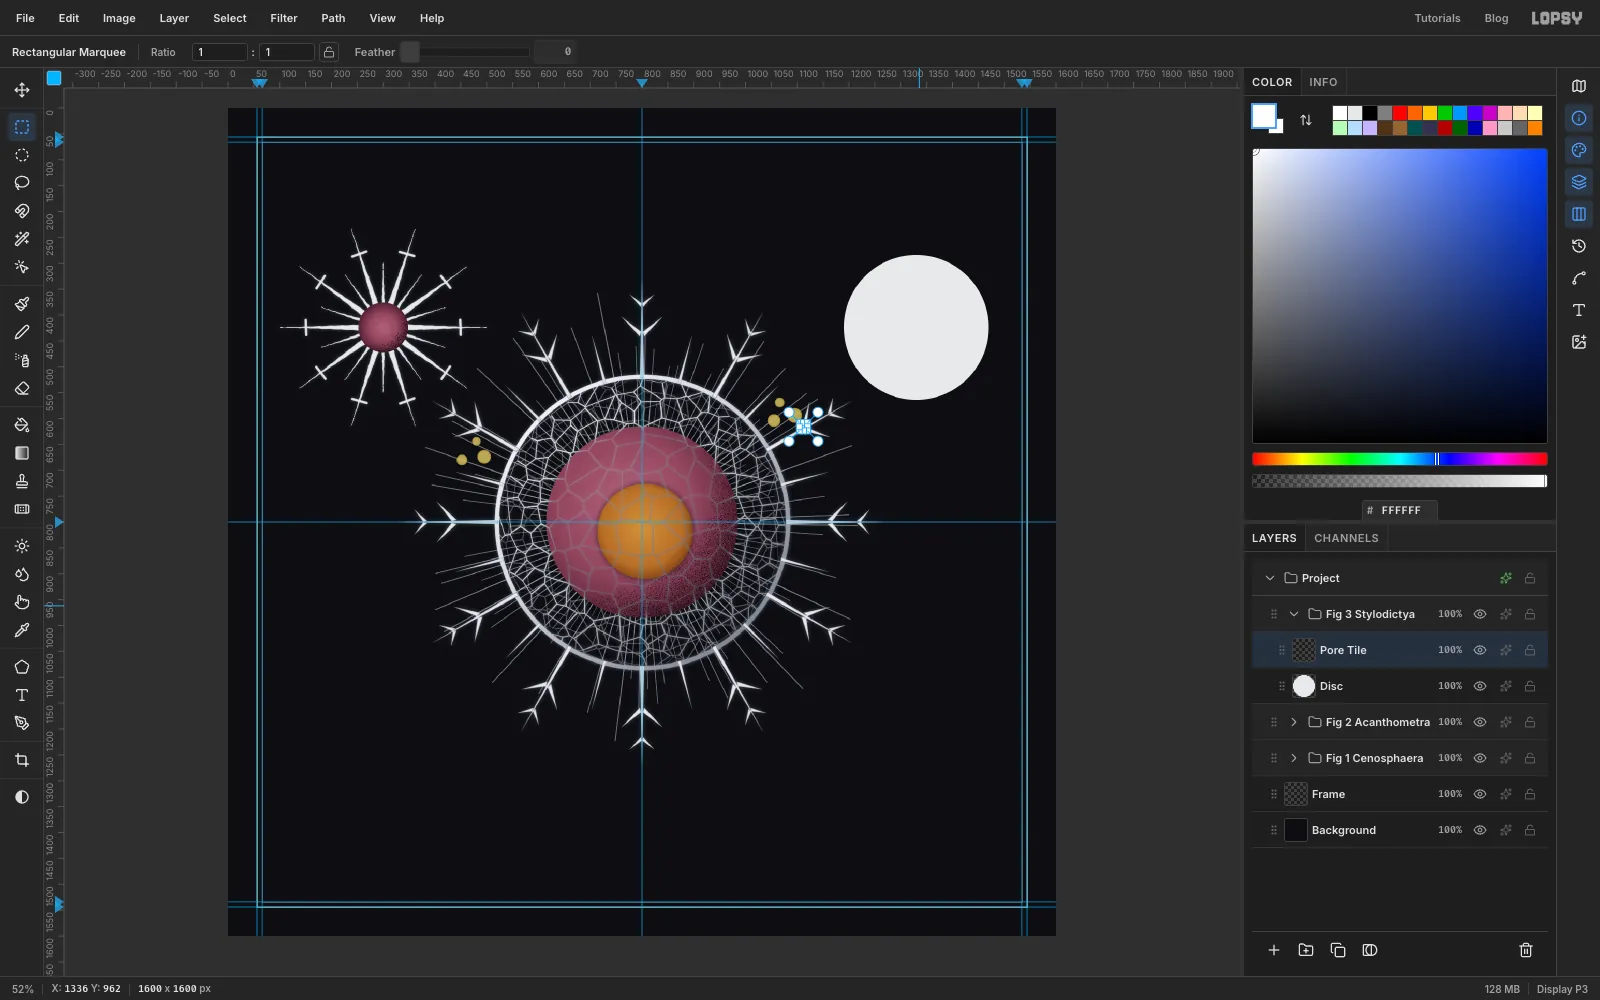Select the Text tool in left toolbar
Viewport: 1600px width, 1000px height.
tap(22, 695)
